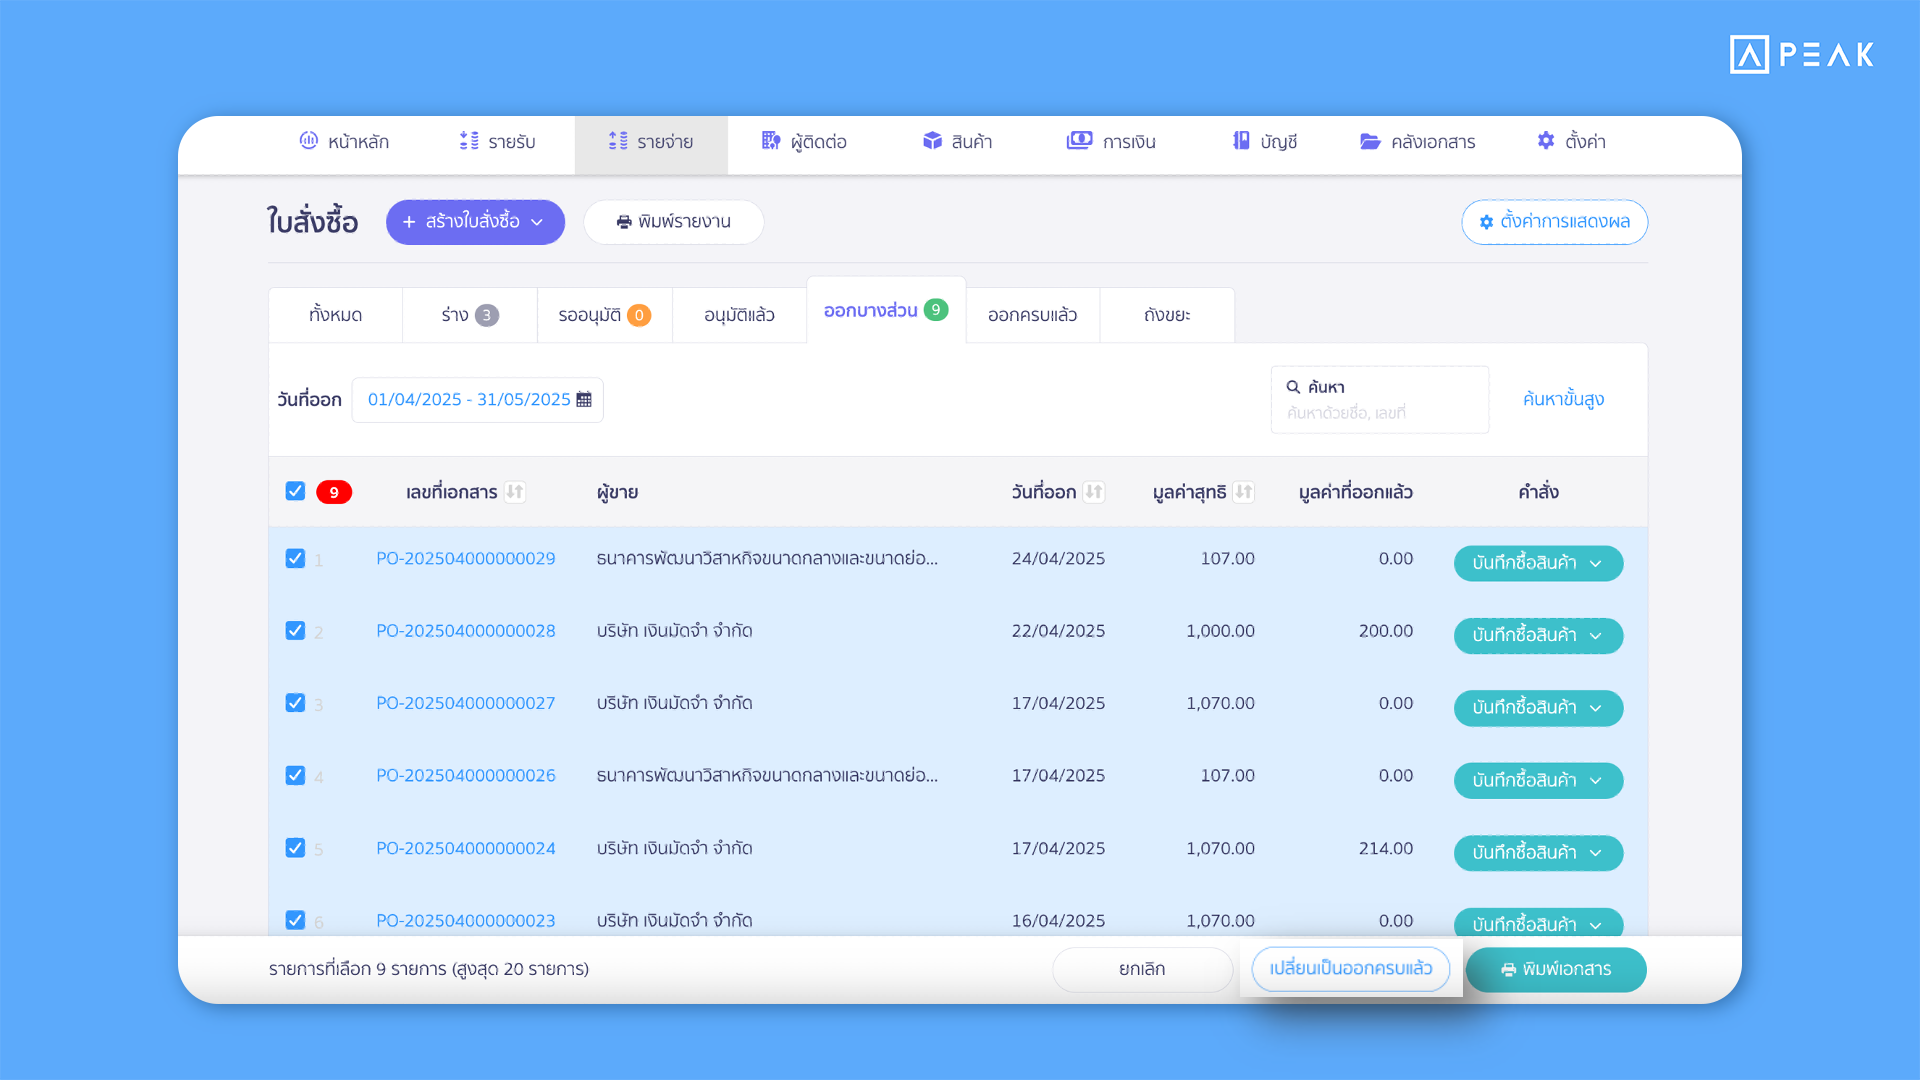Open the คลังเอกสาร (document library) menu

pos(1417,142)
